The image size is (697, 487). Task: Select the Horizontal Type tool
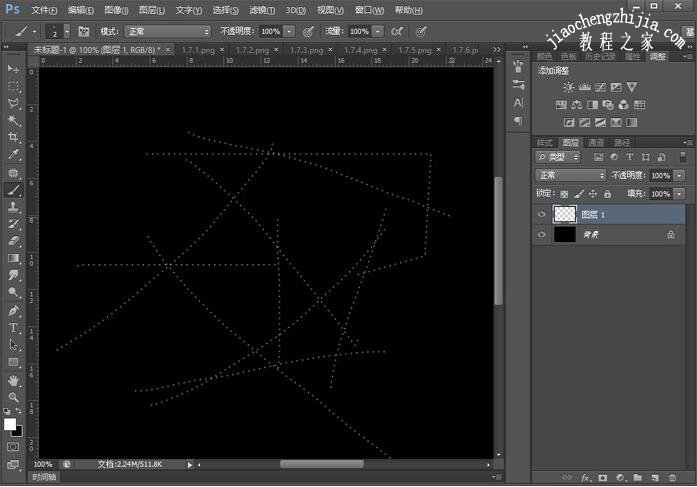point(14,327)
